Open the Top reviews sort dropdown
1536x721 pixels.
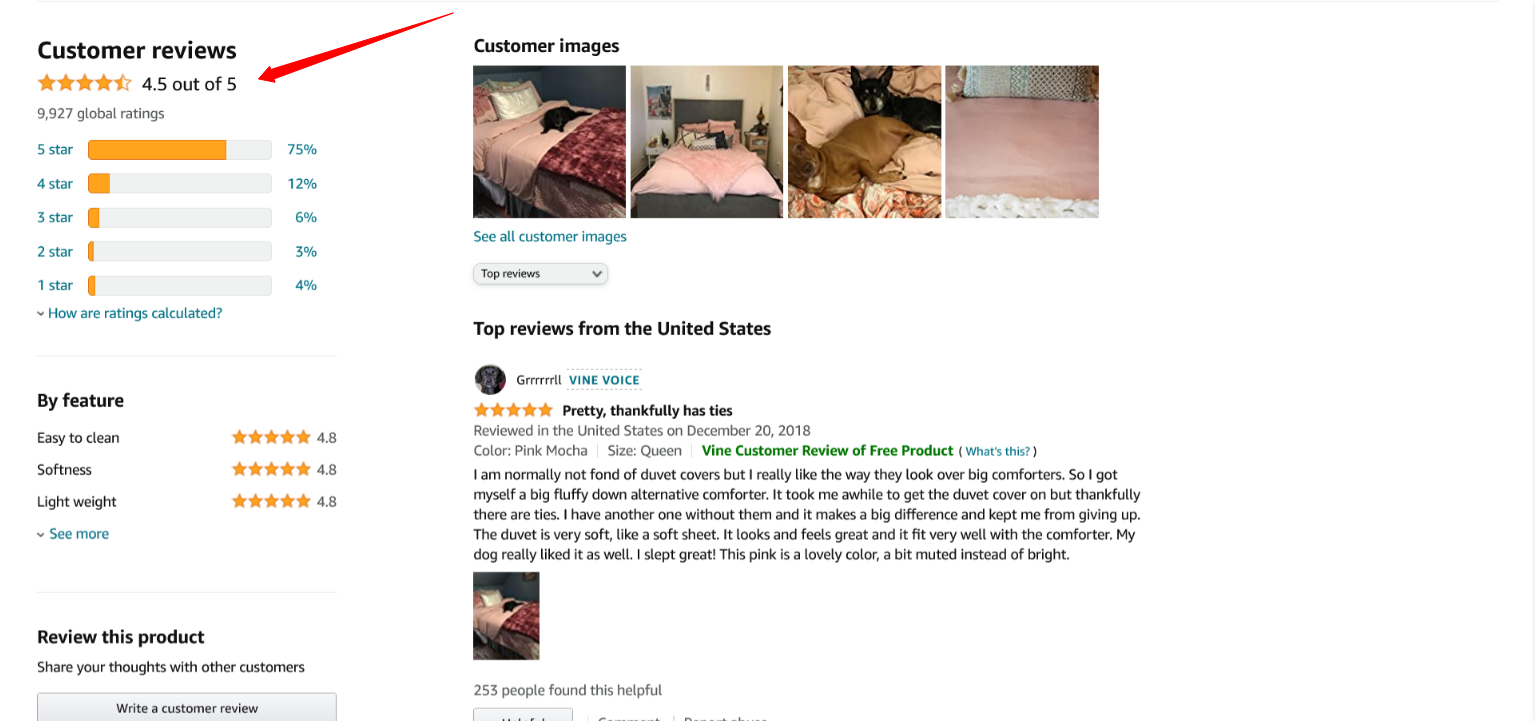[540, 273]
